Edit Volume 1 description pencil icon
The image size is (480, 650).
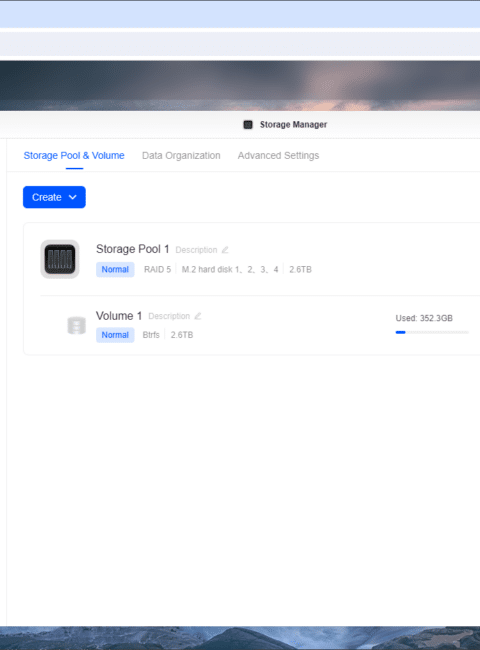[198, 316]
